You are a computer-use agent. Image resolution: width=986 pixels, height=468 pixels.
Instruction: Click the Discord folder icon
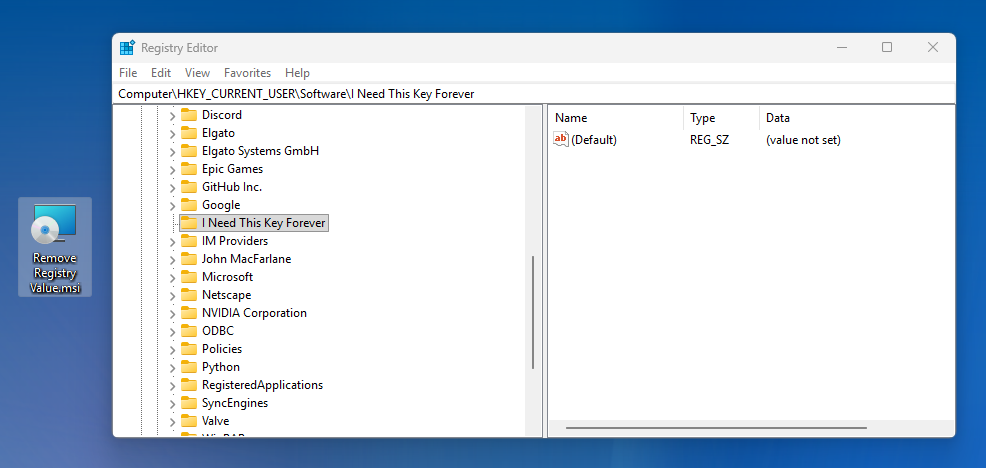click(x=189, y=115)
